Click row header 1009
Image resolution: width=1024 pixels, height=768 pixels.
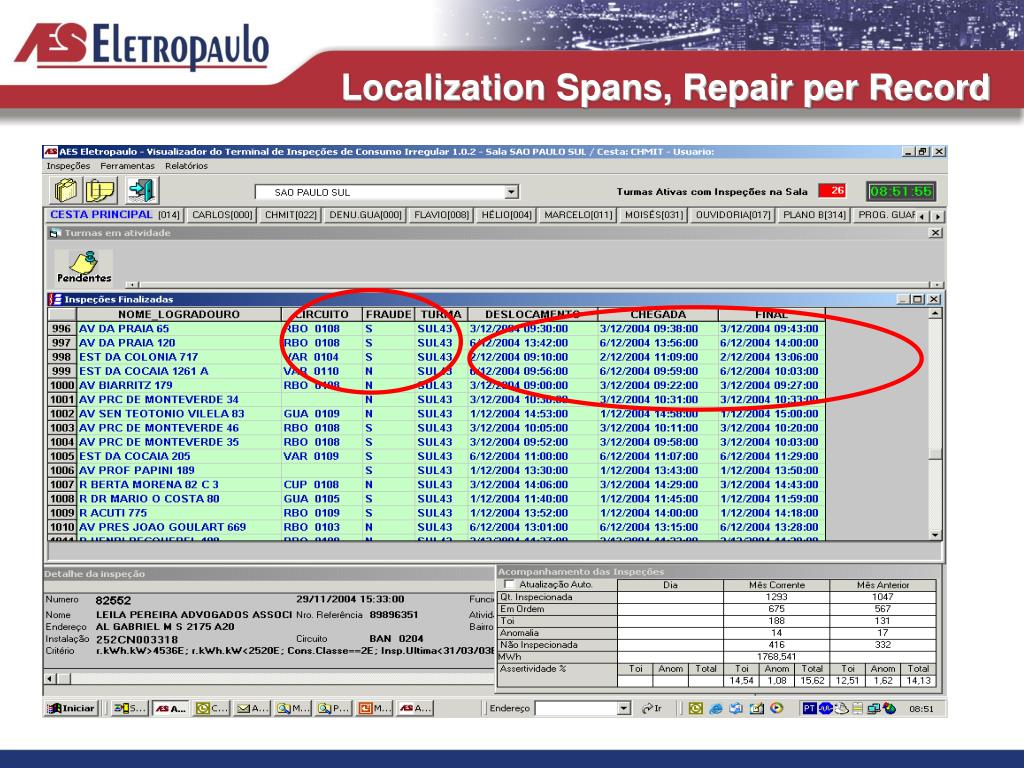point(62,513)
